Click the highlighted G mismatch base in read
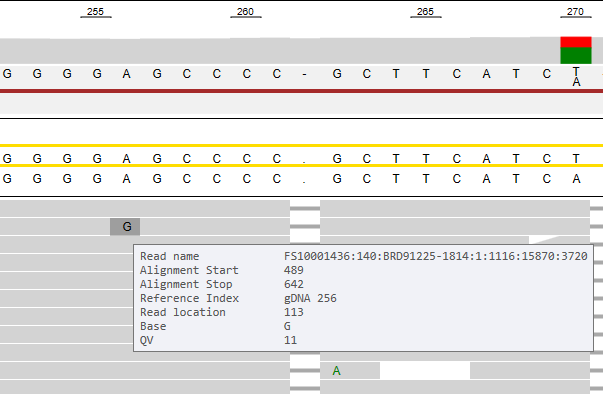The height and width of the screenshot is (394, 603). 125,227
